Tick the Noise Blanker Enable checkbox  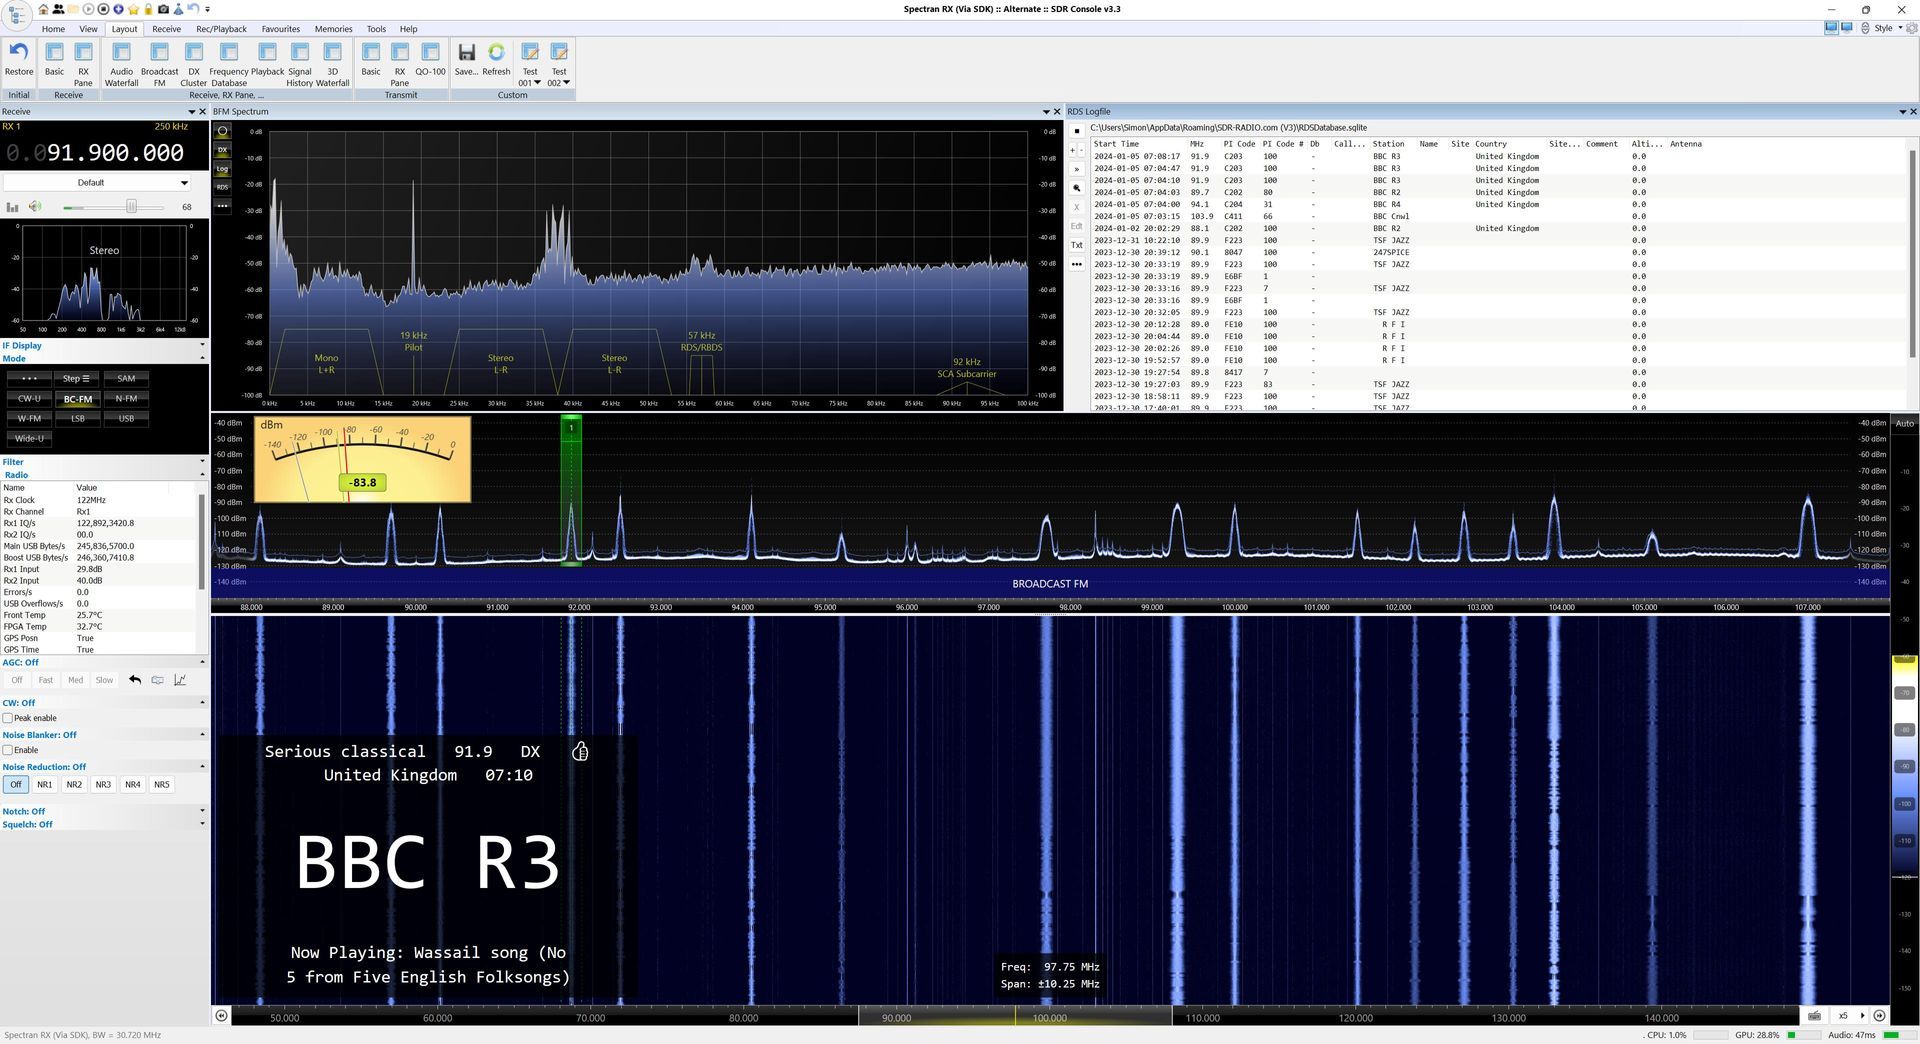[x=8, y=750]
